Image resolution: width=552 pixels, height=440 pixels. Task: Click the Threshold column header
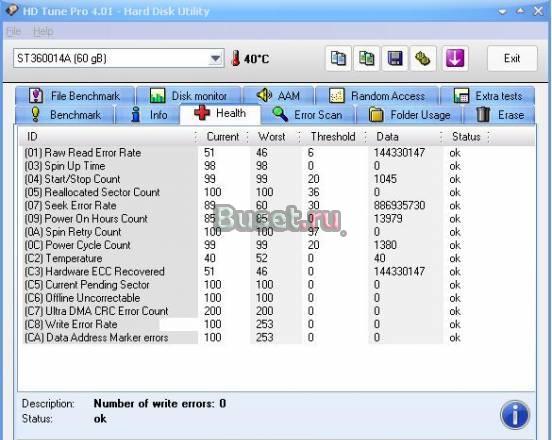point(333,137)
